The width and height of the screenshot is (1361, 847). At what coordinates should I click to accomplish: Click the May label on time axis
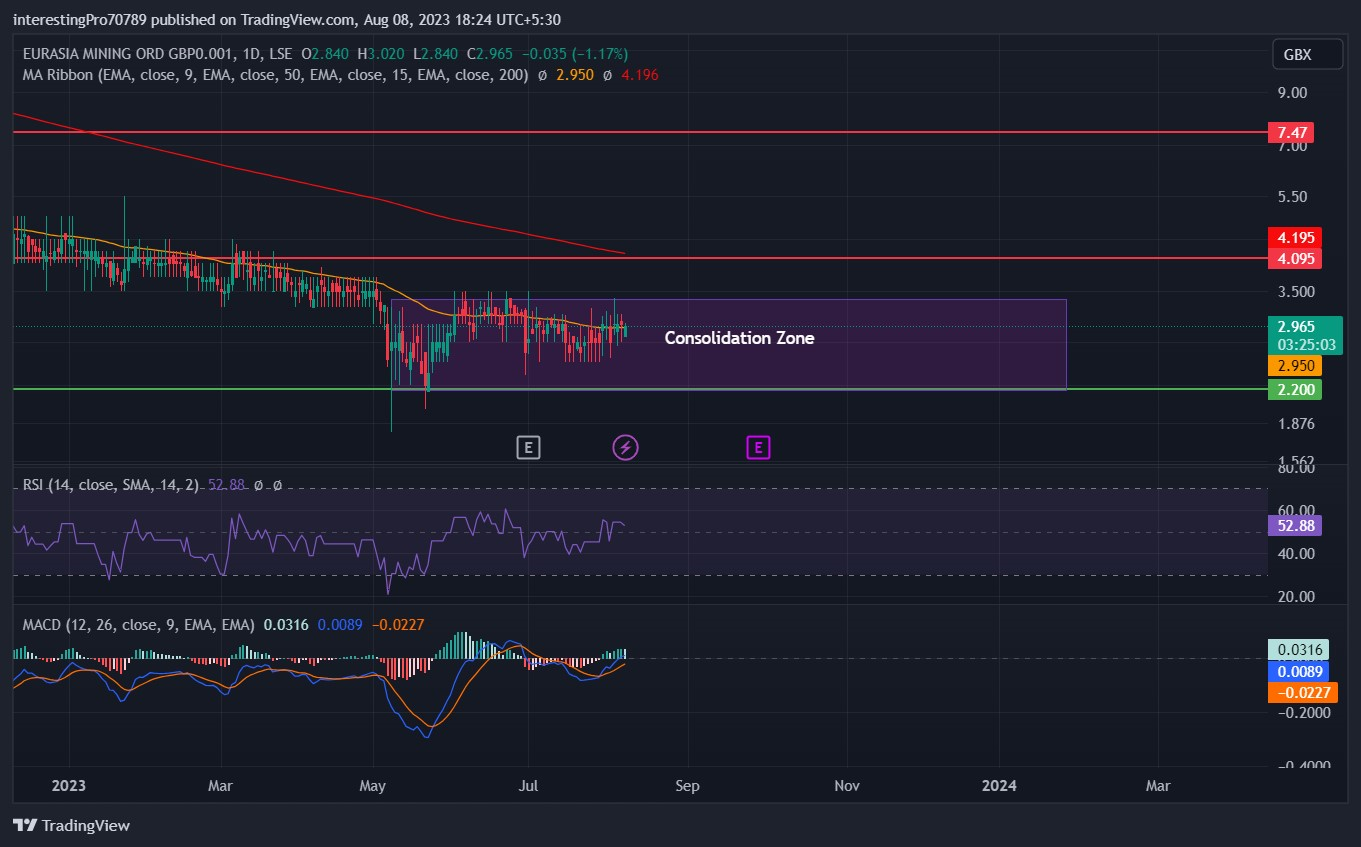[x=372, y=786]
